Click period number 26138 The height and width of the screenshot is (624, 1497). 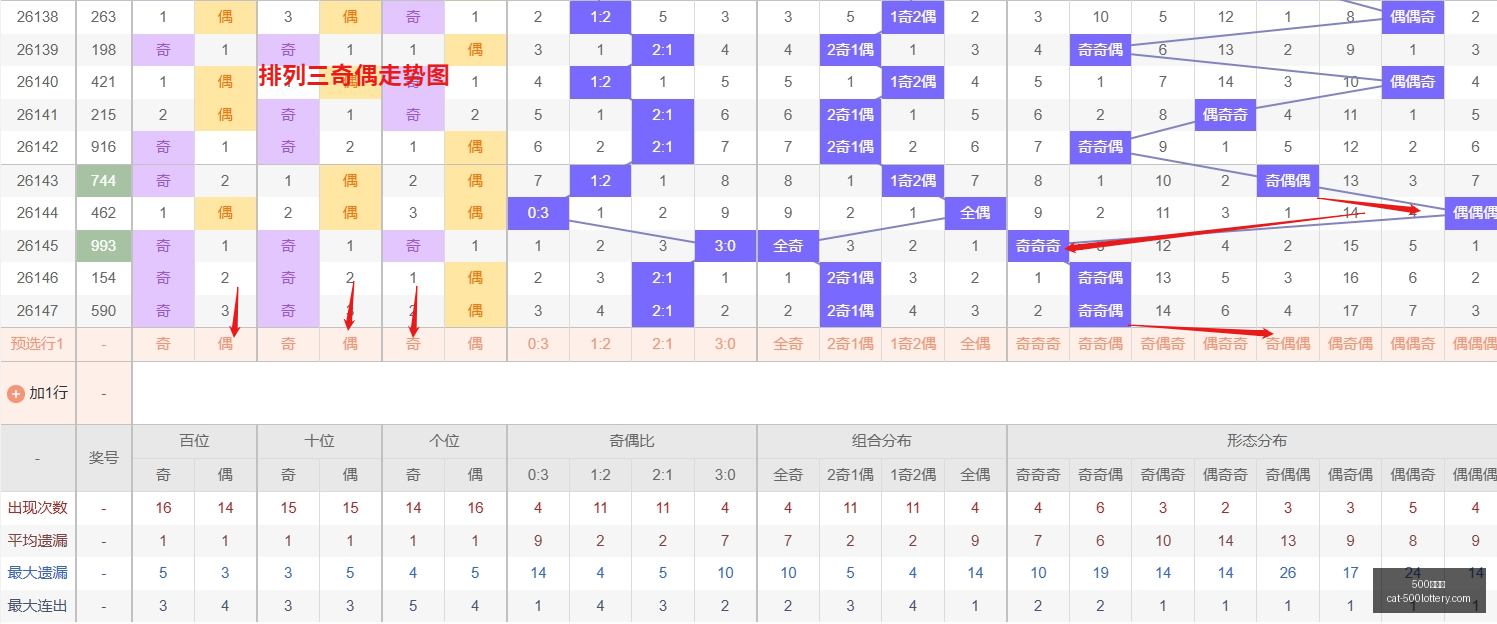38,17
